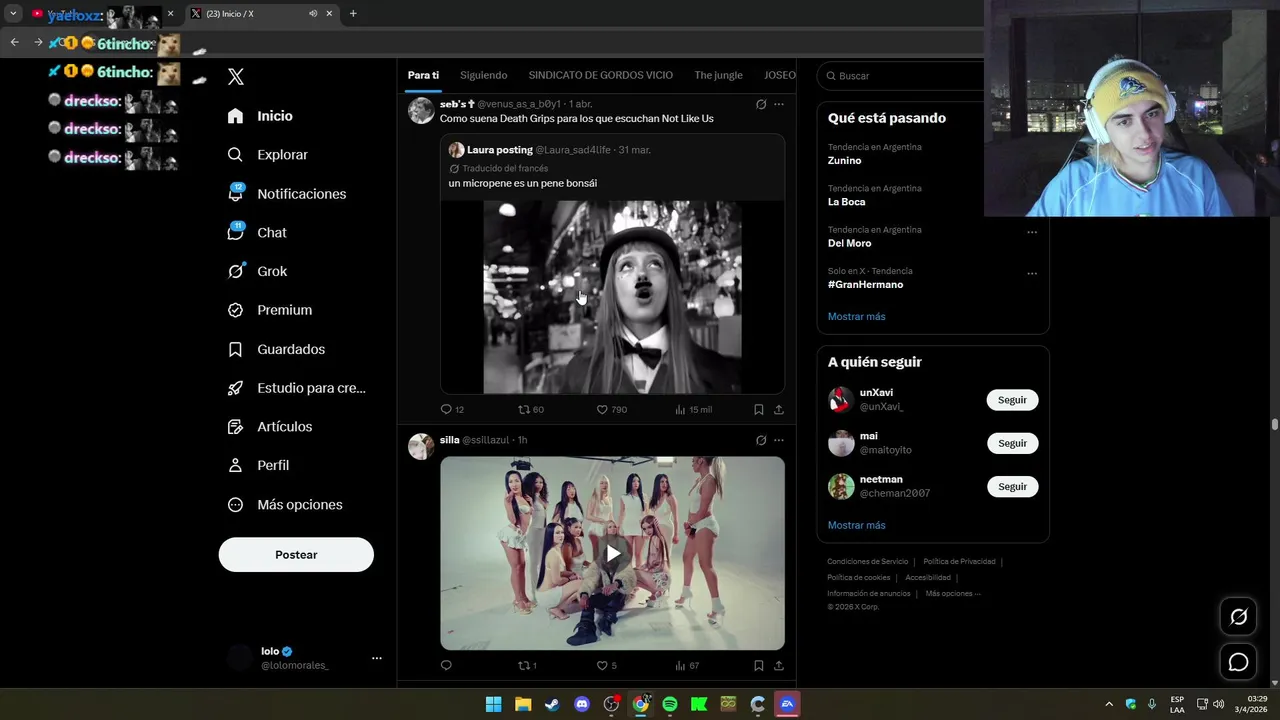This screenshot has width=1280, height=720.
Task: Switch to SINDICATO DE GORDOS VICIO tab
Action: 601,75
